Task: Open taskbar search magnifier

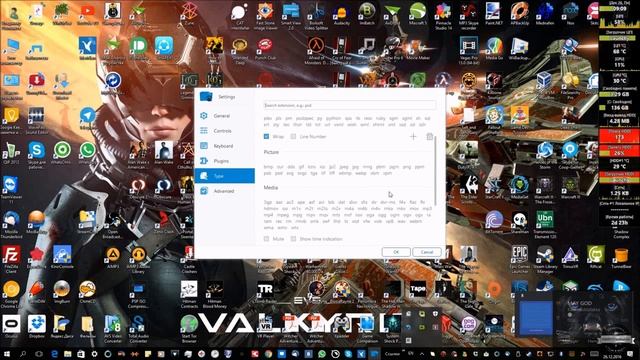Action: pos(23,354)
